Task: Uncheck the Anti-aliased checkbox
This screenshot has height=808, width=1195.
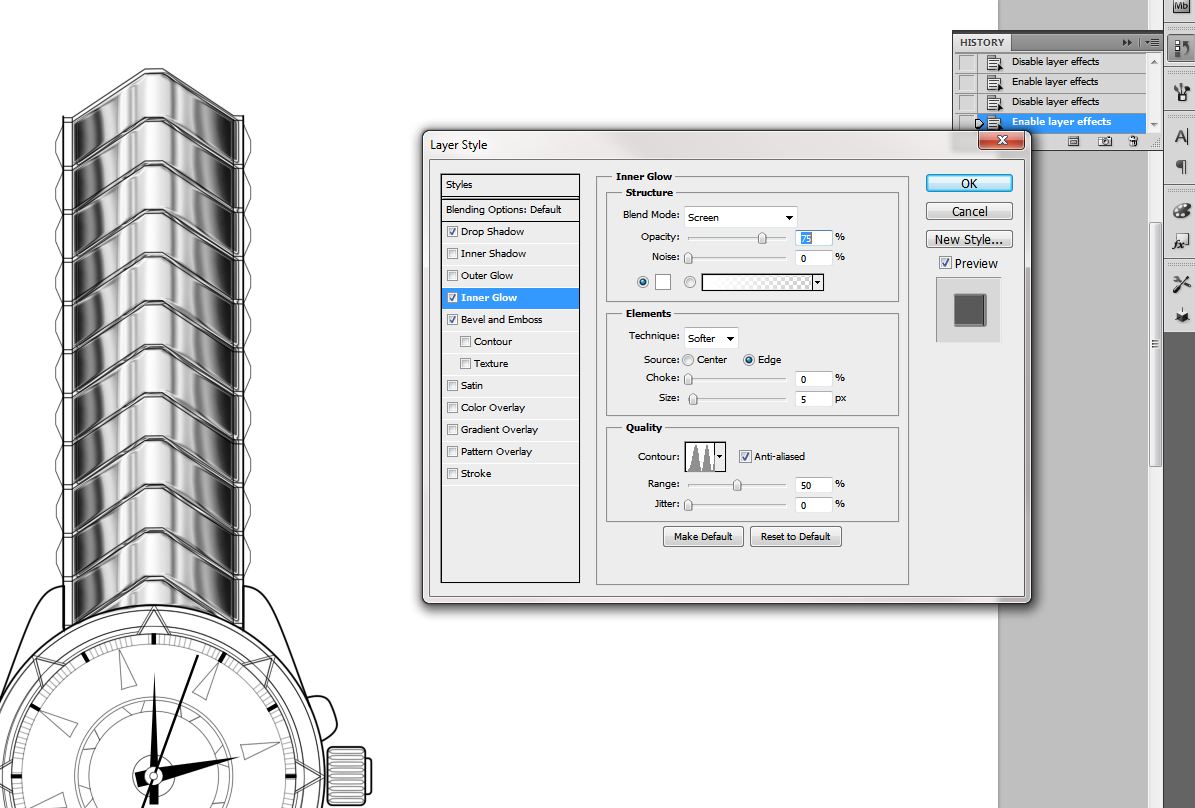Action: pos(745,457)
